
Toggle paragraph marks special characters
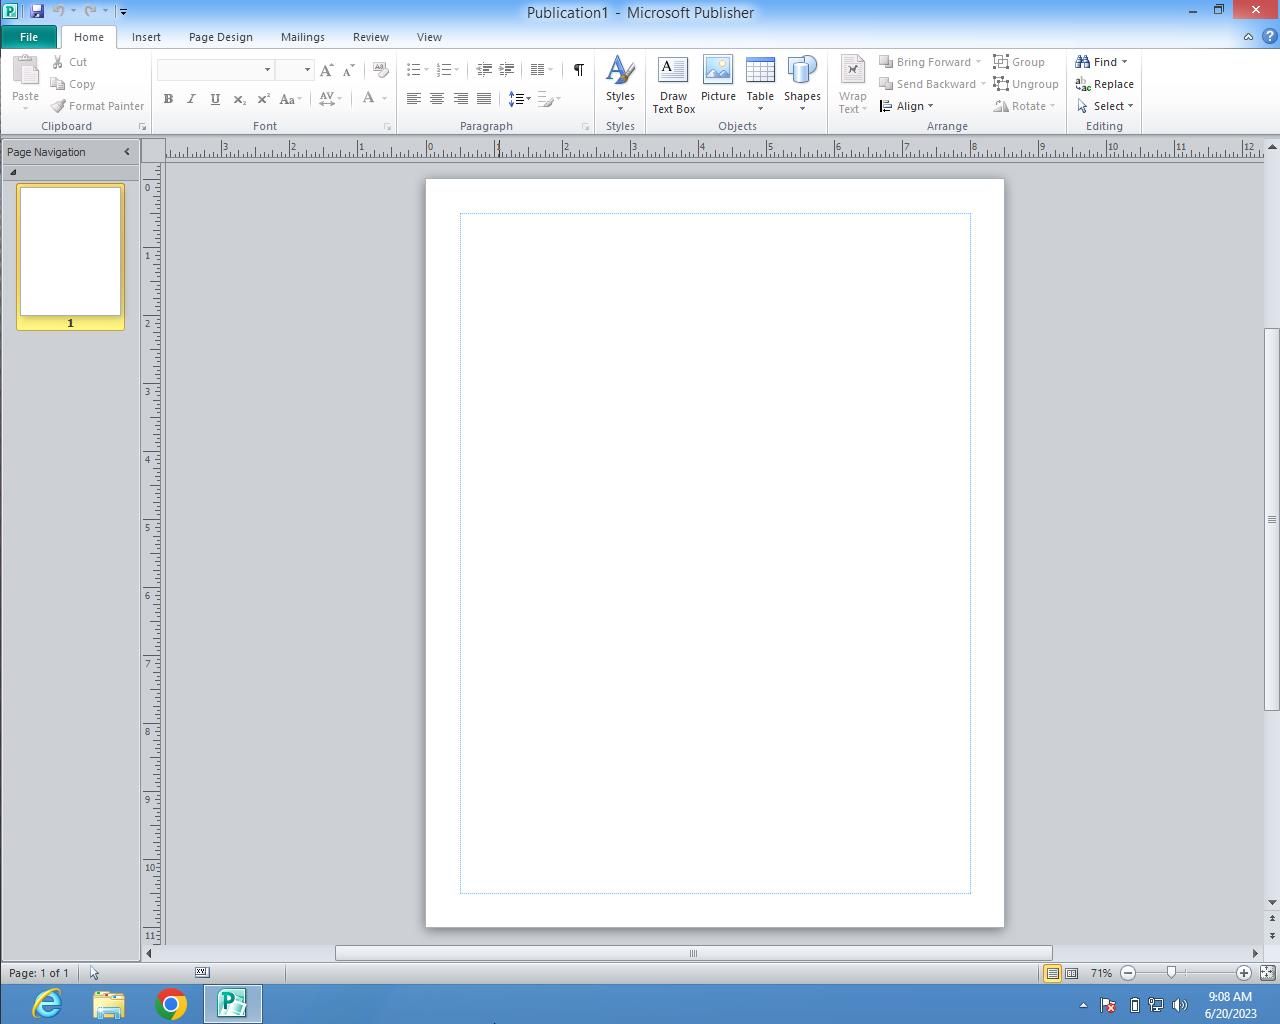[578, 70]
